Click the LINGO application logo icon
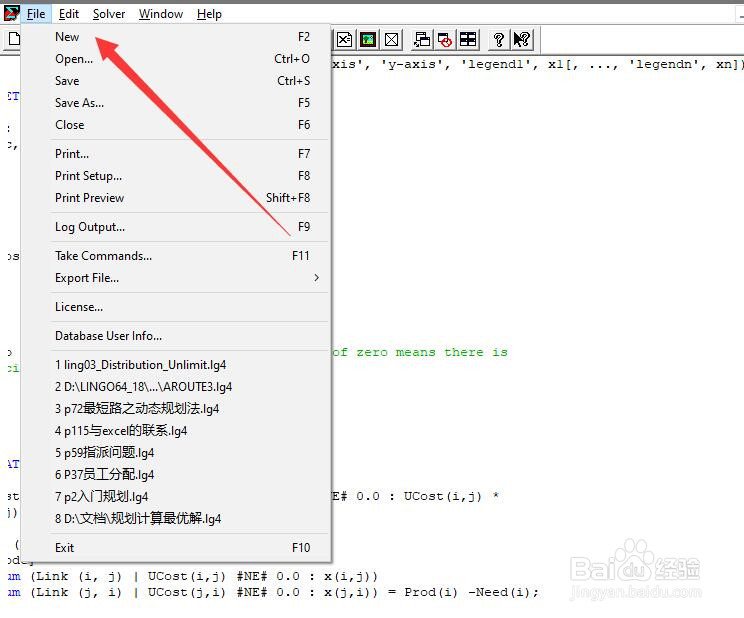Image resolution: width=744 pixels, height=618 pixels. (12, 13)
